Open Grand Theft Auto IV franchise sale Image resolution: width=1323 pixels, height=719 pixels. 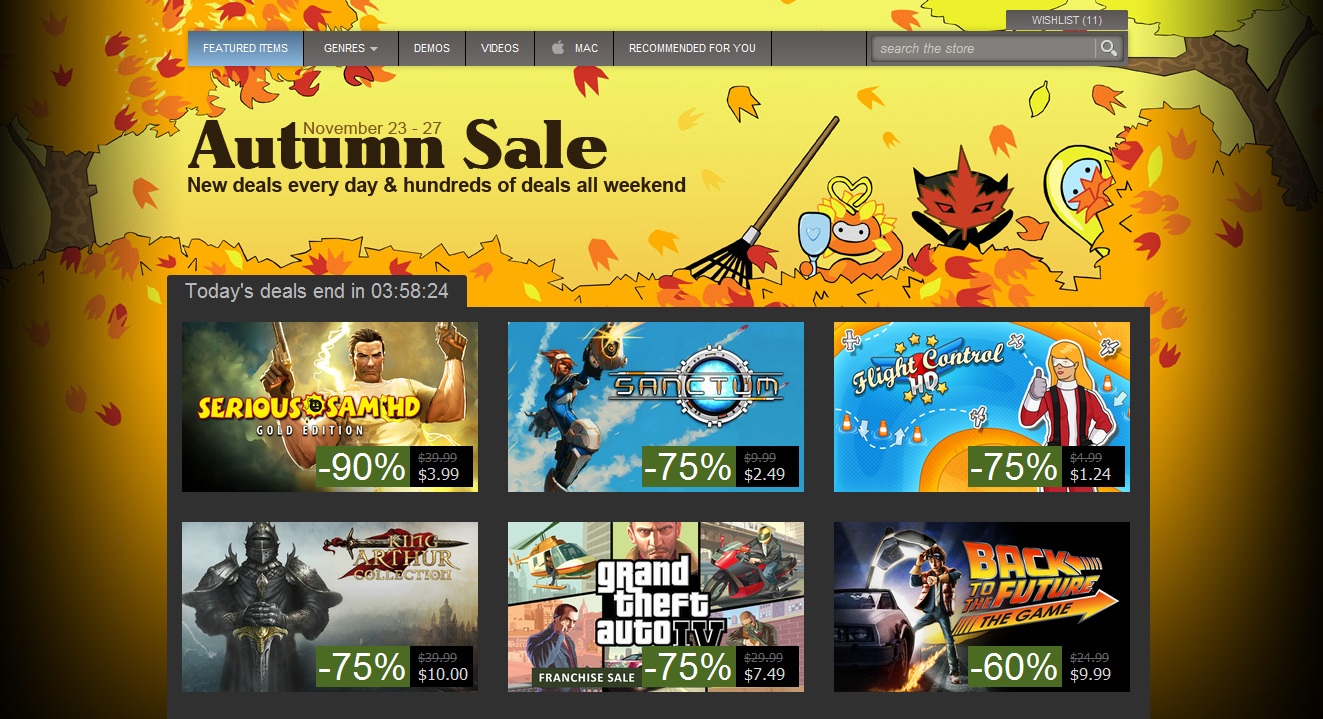pyautogui.click(x=656, y=607)
